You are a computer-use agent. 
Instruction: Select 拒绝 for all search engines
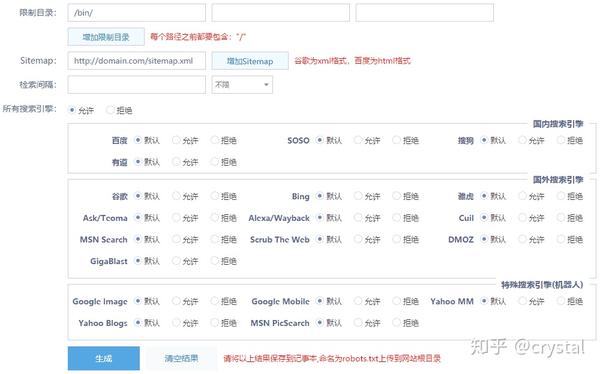[110, 110]
